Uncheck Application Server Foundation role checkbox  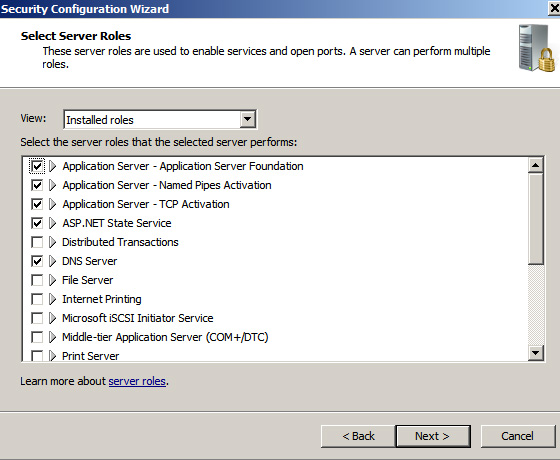pyautogui.click(x=37, y=166)
